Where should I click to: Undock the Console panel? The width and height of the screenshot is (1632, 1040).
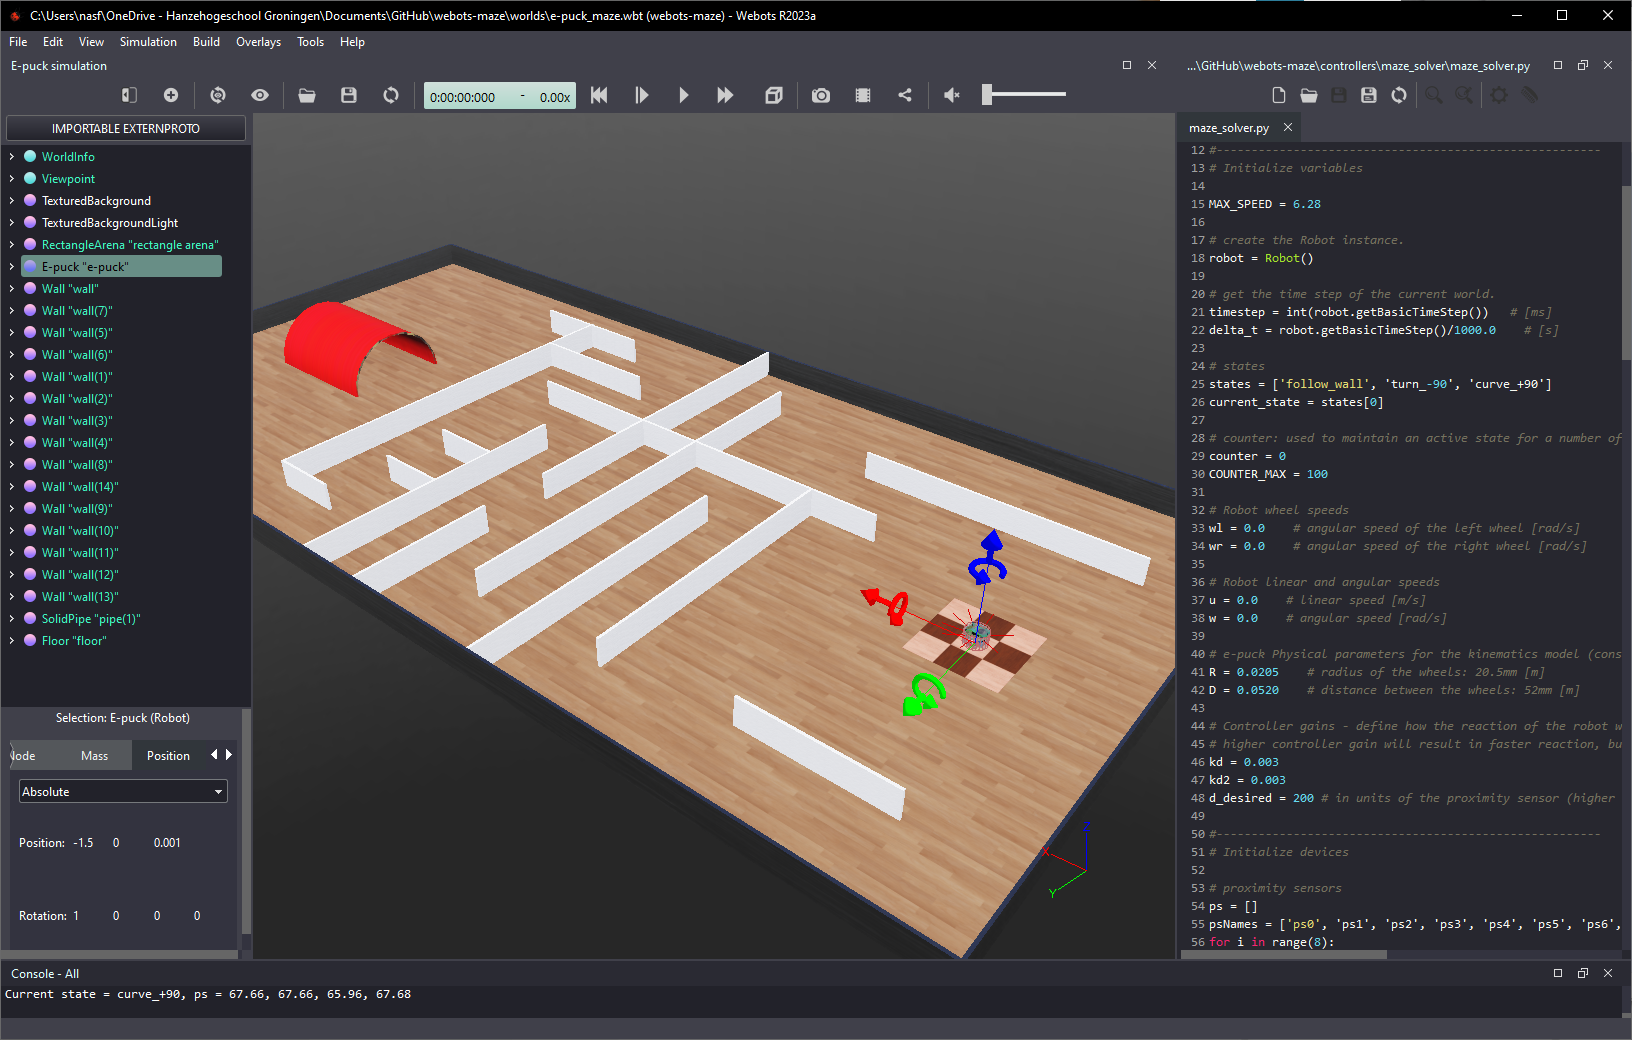point(1583,973)
